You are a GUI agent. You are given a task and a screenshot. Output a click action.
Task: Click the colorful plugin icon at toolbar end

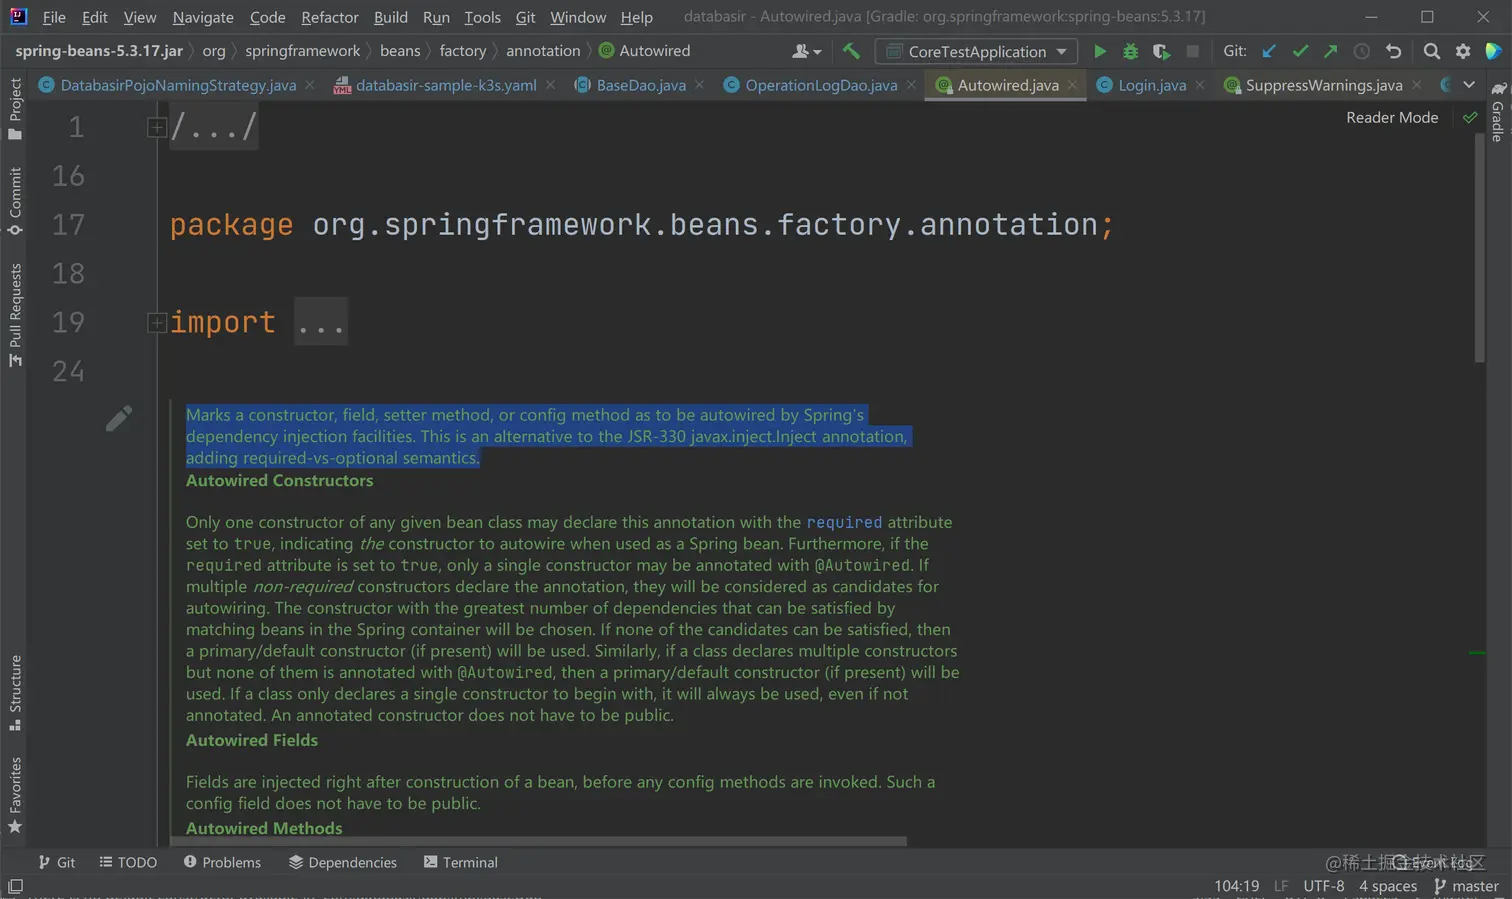click(x=1493, y=51)
